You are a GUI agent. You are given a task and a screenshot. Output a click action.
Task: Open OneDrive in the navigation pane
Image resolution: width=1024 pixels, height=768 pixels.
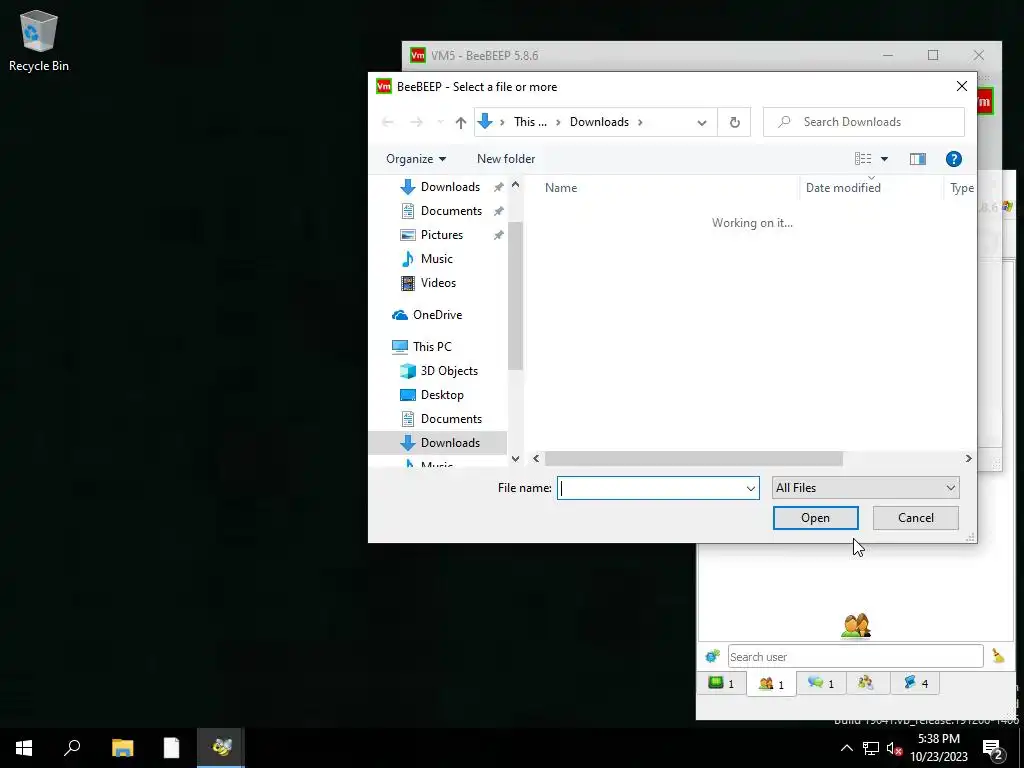click(x=437, y=315)
